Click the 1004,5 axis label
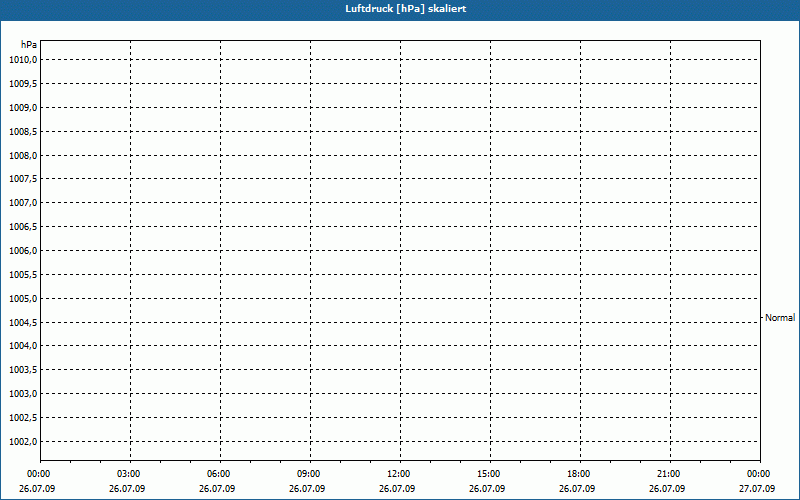 click(23, 322)
